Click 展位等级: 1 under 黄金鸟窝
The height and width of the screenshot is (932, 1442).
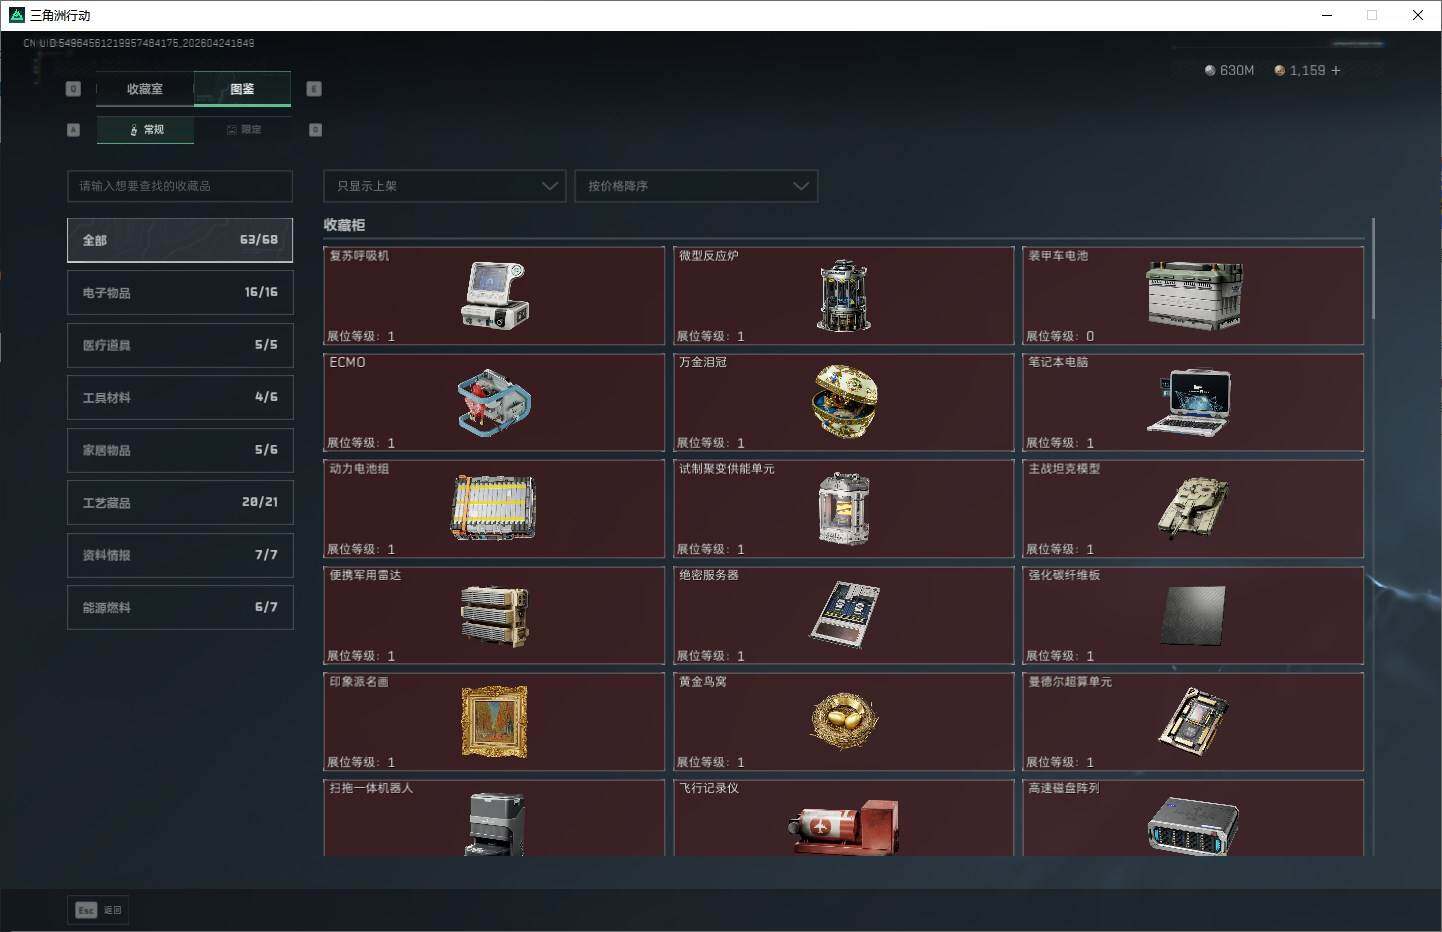pos(711,762)
